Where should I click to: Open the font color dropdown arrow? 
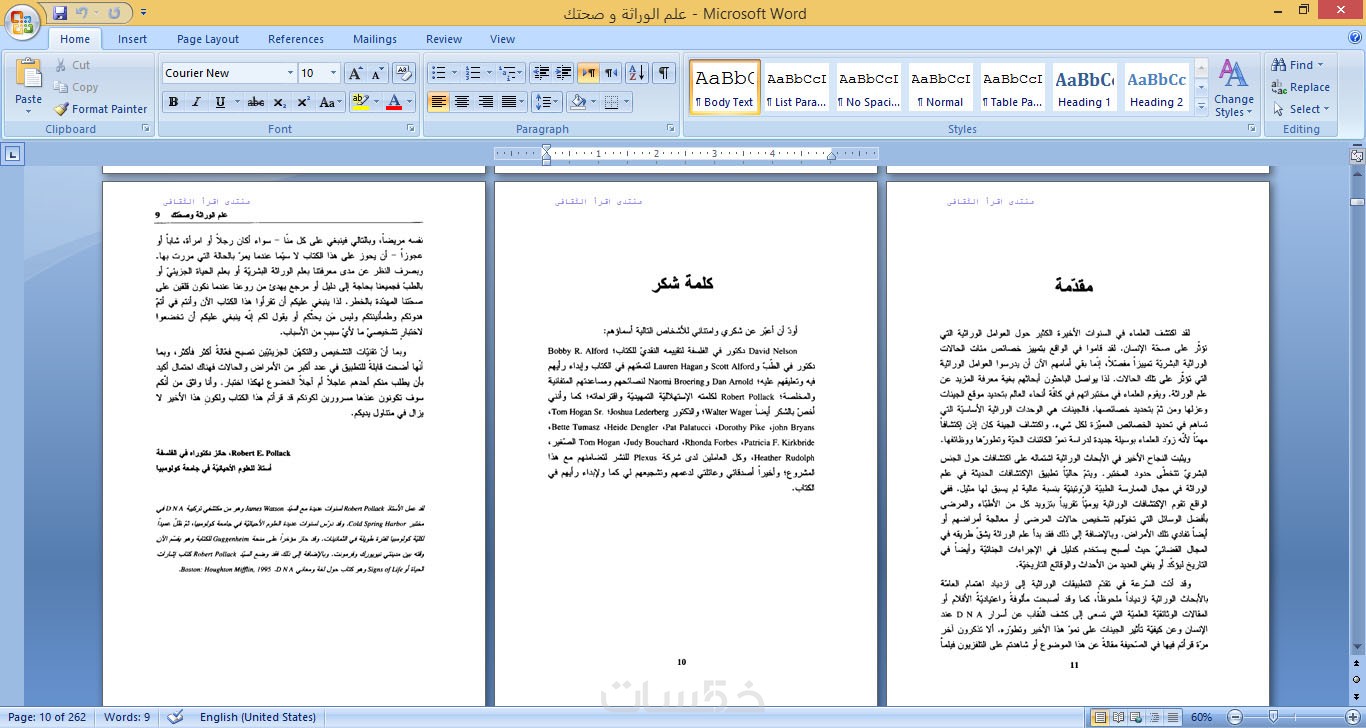410,102
